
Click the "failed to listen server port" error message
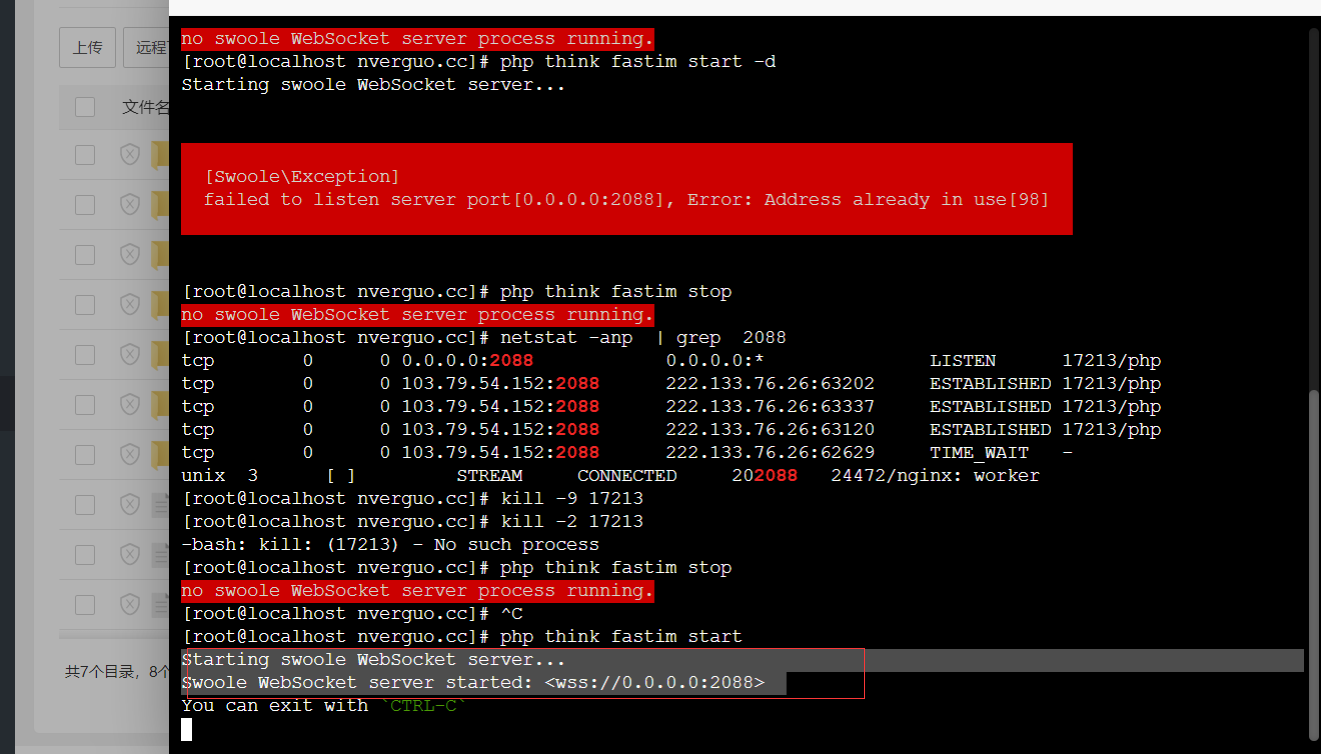[x=626, y=200]
